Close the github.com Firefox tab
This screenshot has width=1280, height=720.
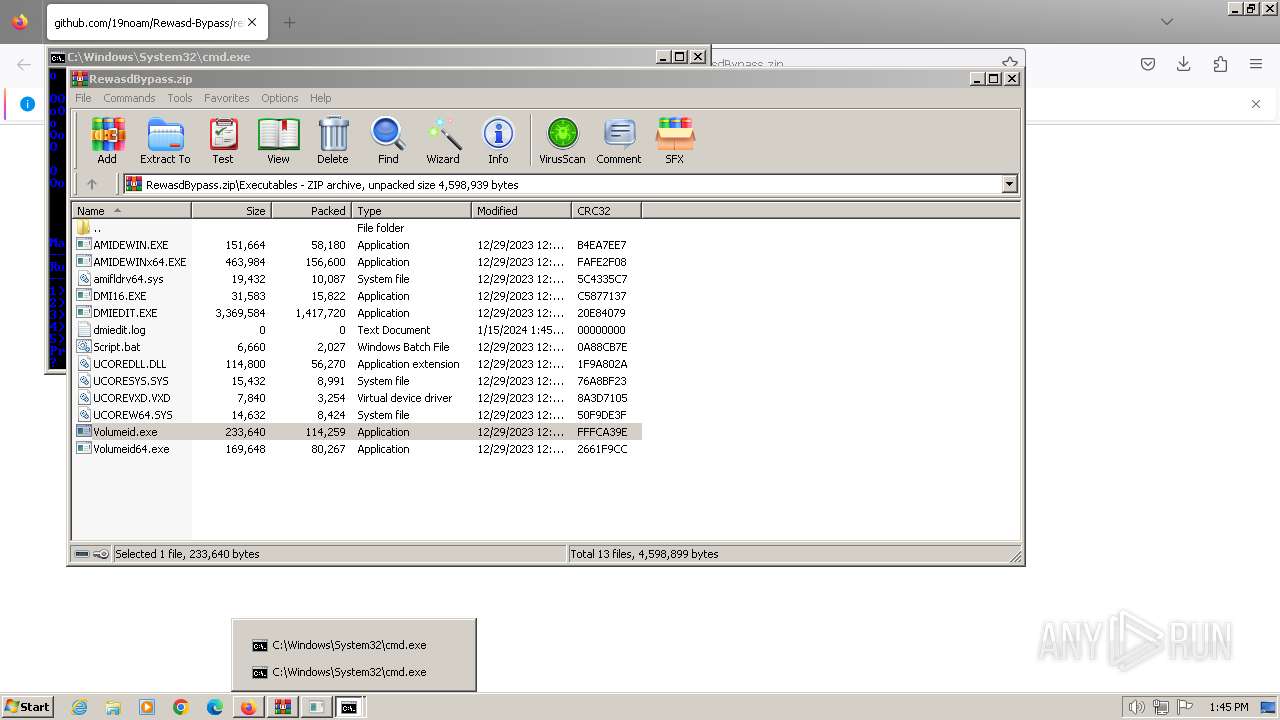click(251, 22)
